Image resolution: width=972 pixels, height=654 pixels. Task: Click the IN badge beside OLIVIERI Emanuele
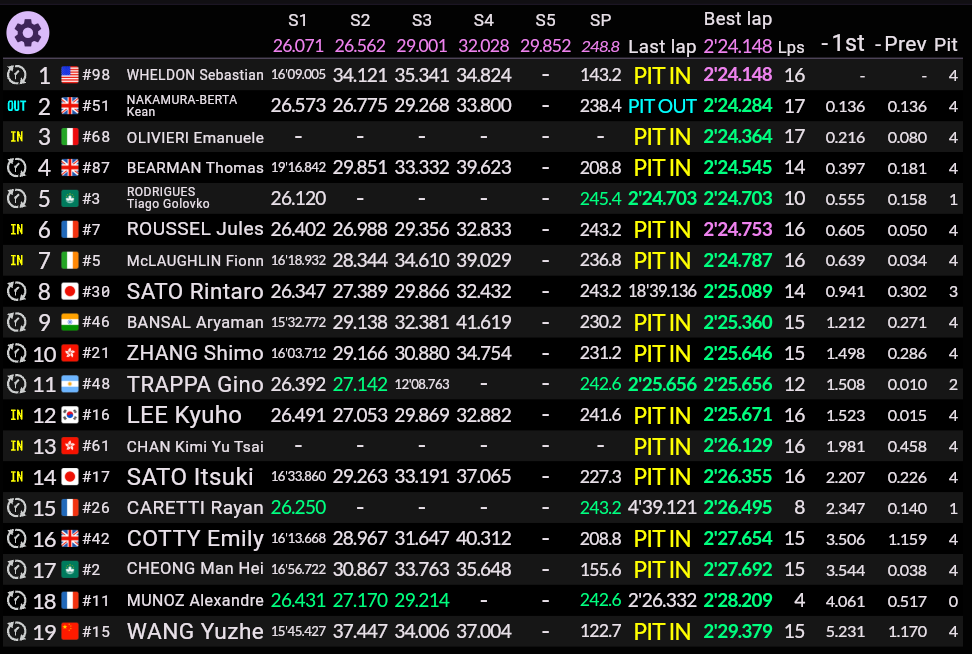click(16, 138)
